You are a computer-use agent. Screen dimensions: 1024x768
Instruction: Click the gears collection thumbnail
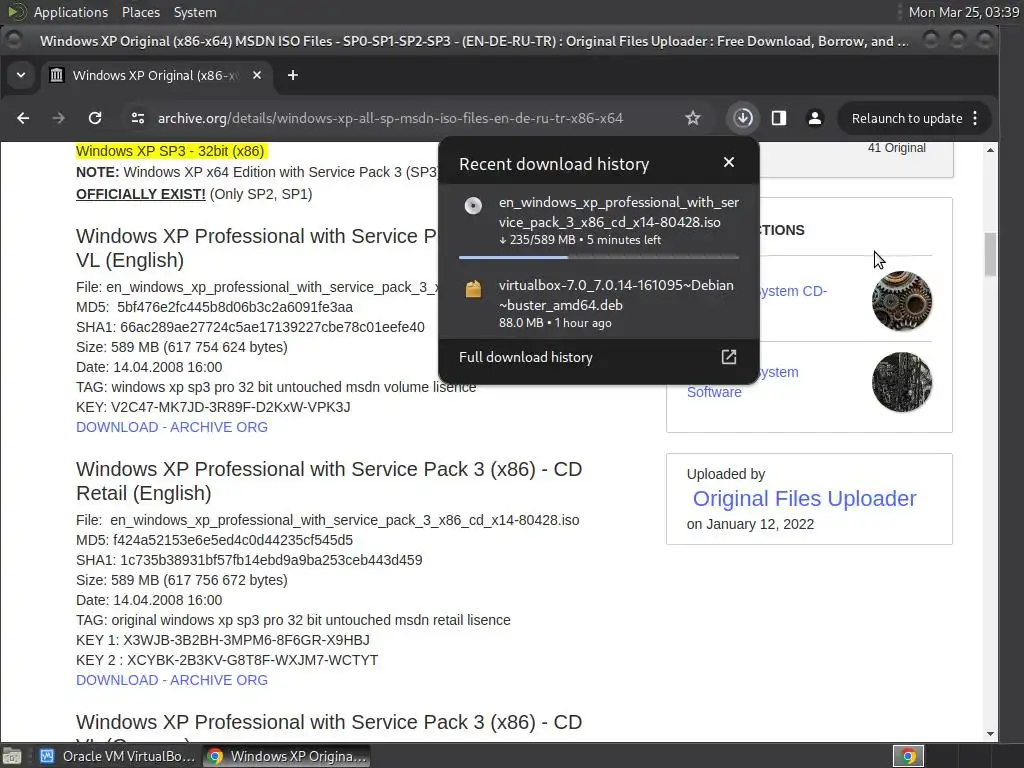pos(902,301)
